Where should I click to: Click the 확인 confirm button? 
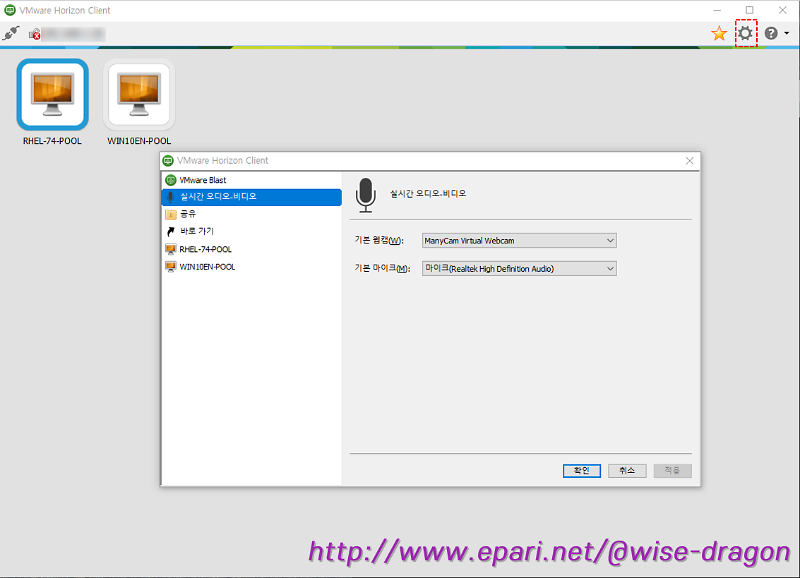[x=582, y=470]
